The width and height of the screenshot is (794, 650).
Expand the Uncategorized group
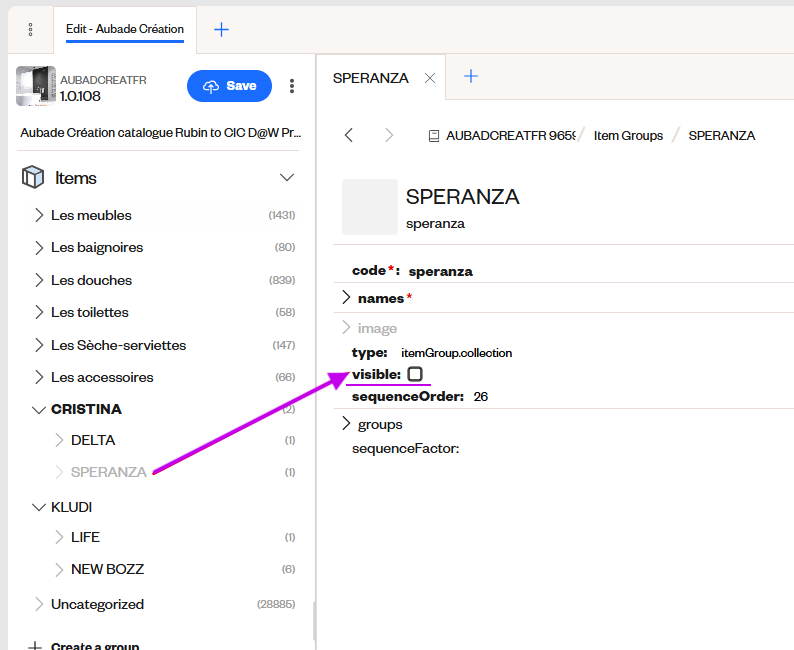(x=39, y=604)
